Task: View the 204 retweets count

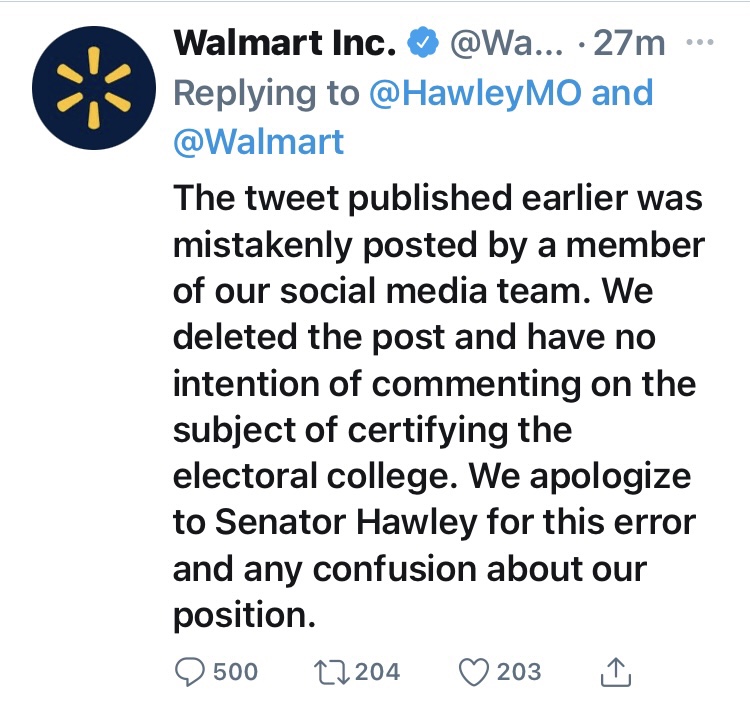Action: (x=377, y=671)
